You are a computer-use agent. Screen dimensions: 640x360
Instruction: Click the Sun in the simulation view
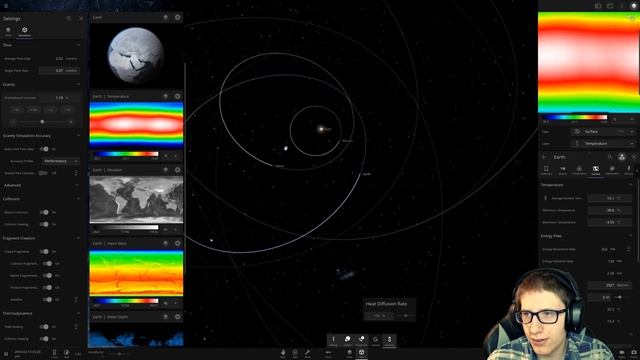click(x=321, y=129)
